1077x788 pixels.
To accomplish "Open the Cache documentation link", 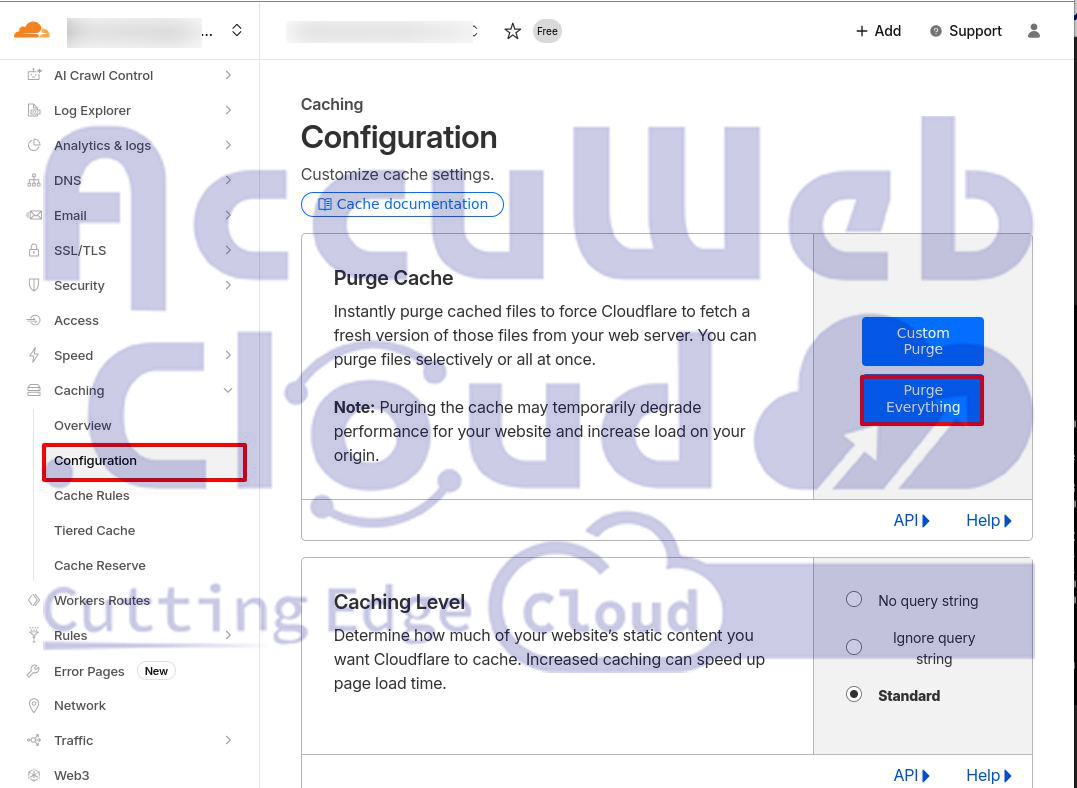I will pyautogui.click(x=402, y=204).
